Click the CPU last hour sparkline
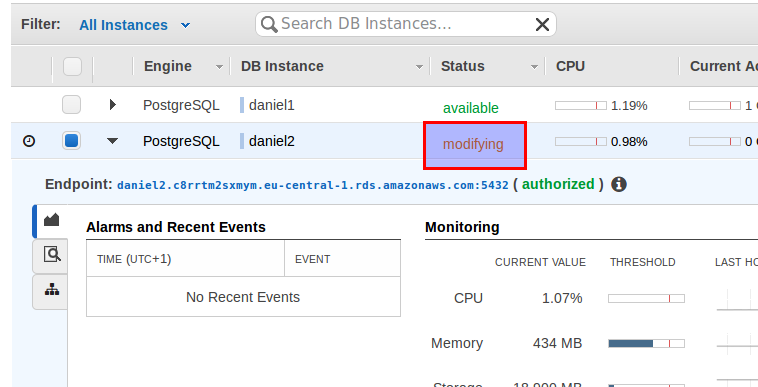Image resolution: width=758 pixels, height=387 pixels. click(x=737, y=300)
